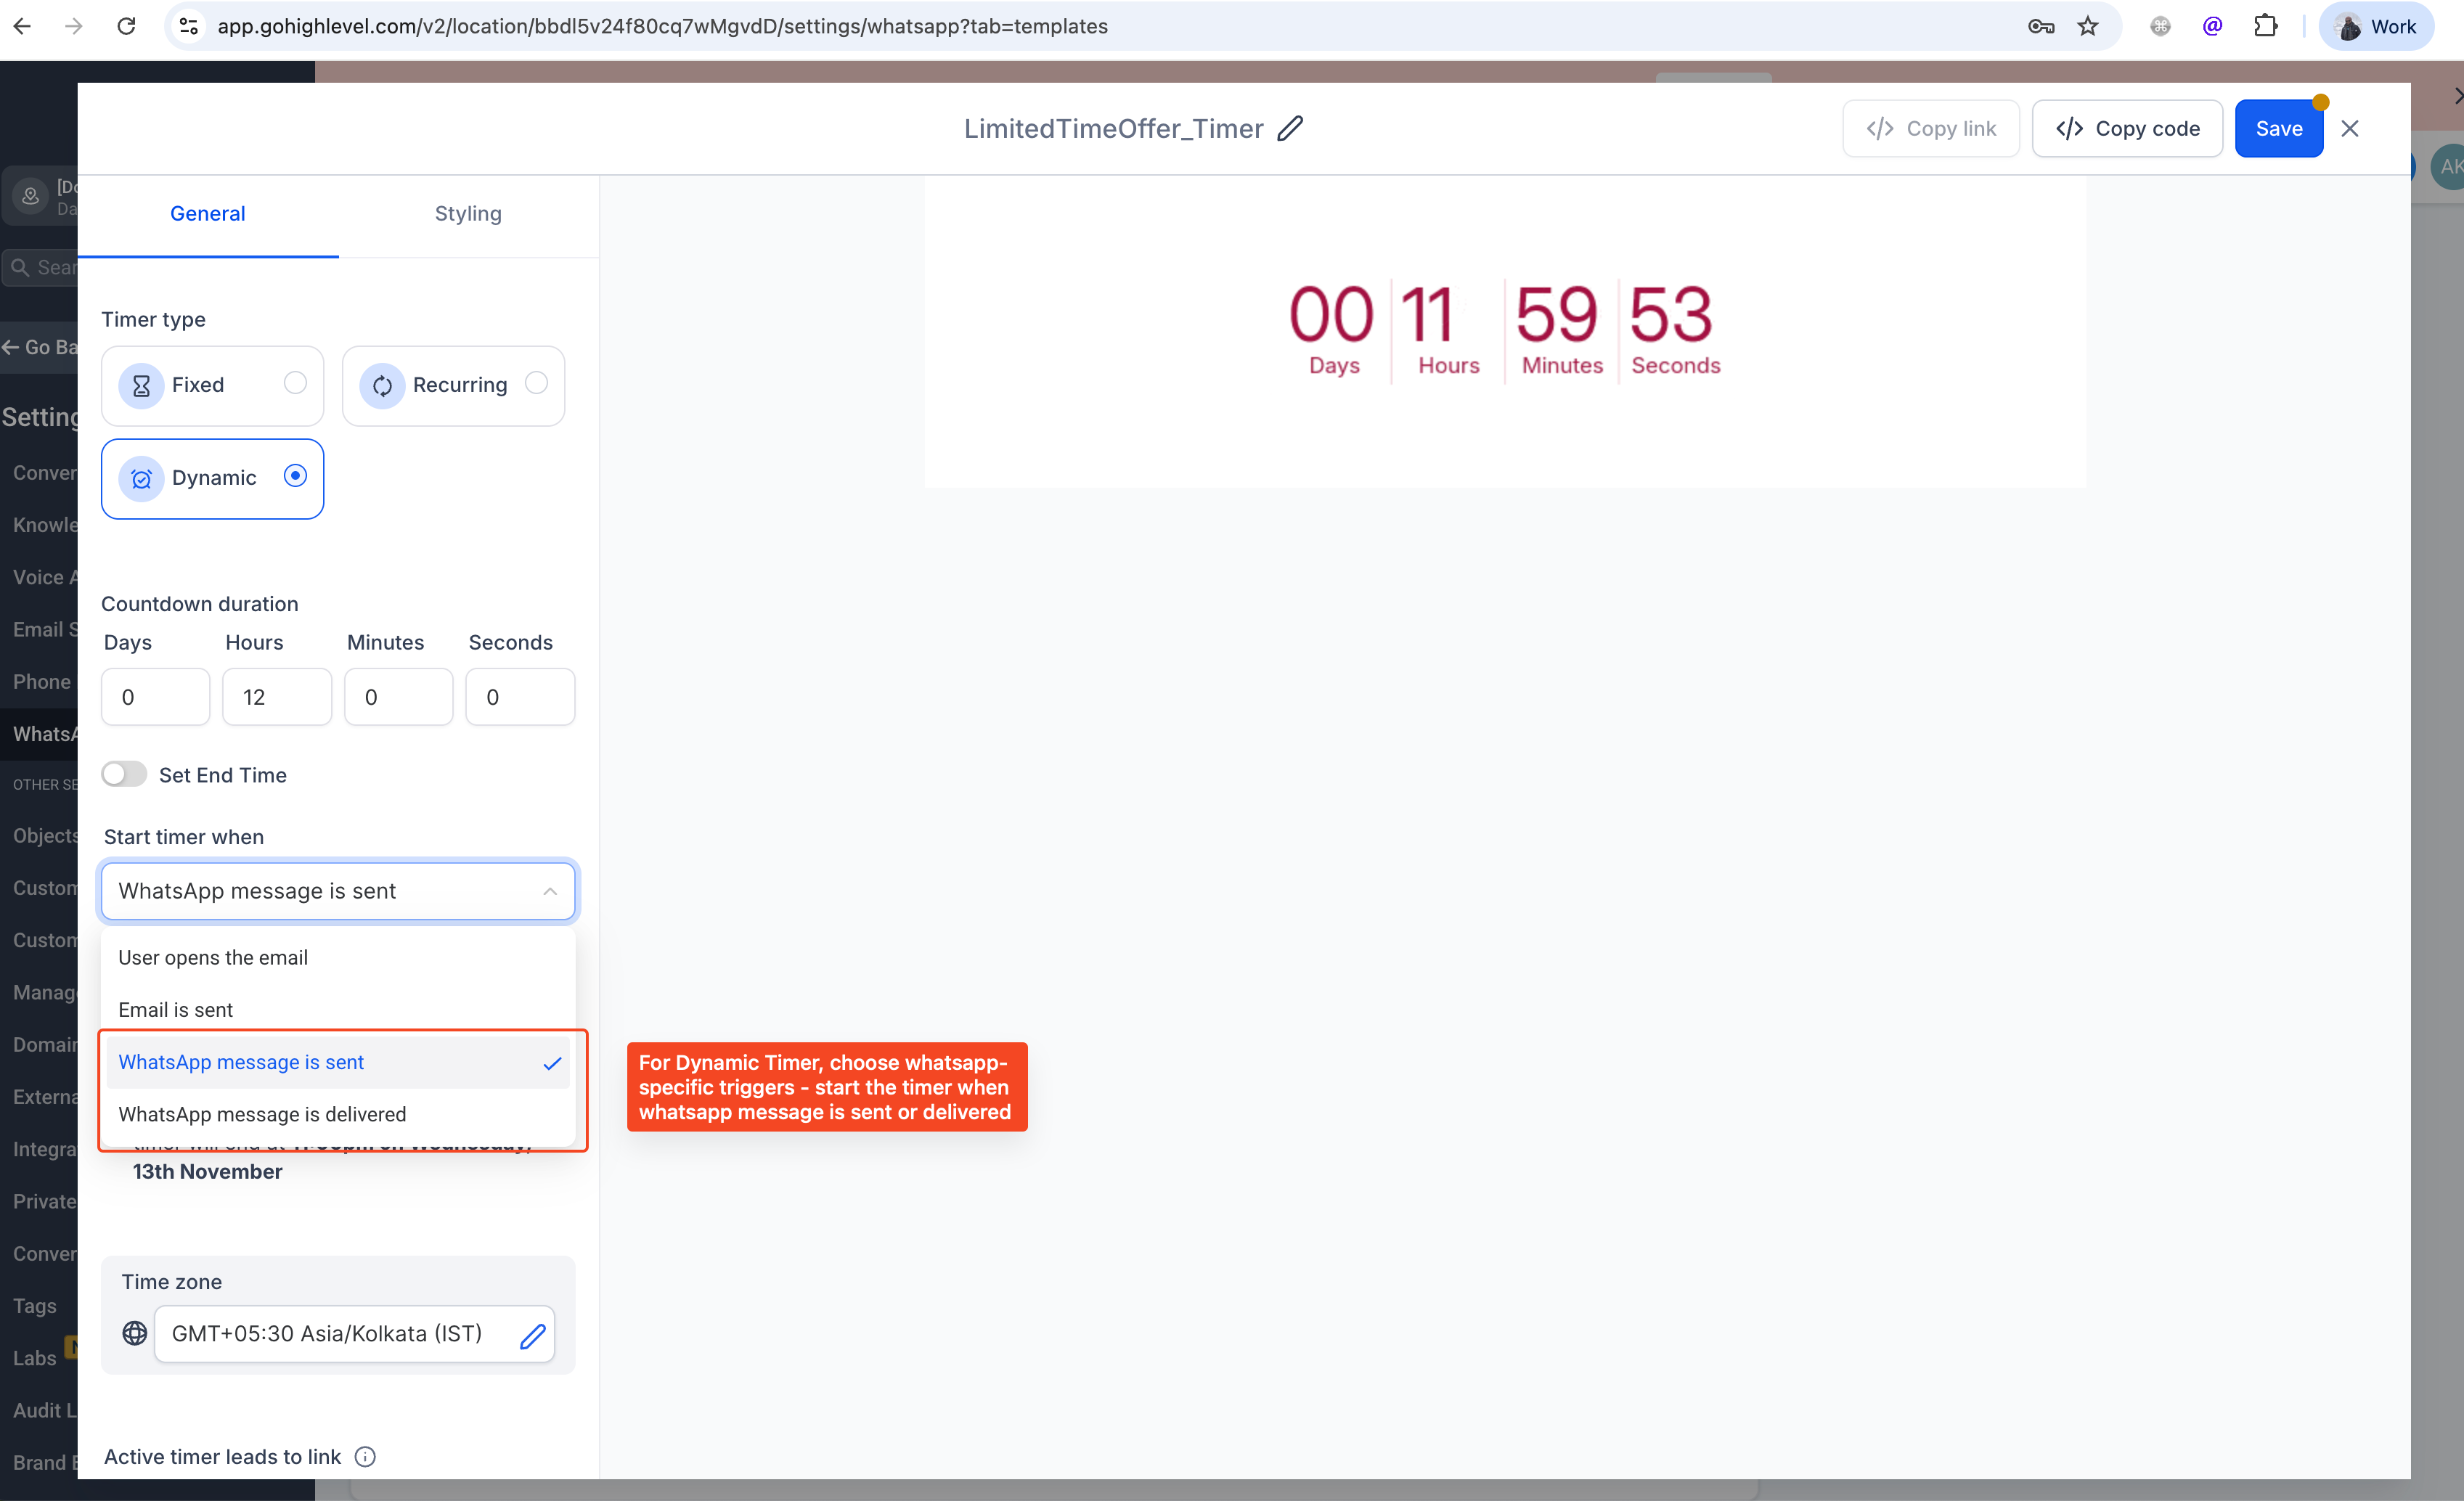Open the General tab
Screen dimensions: 2464x1501
[x=207, y=213]
